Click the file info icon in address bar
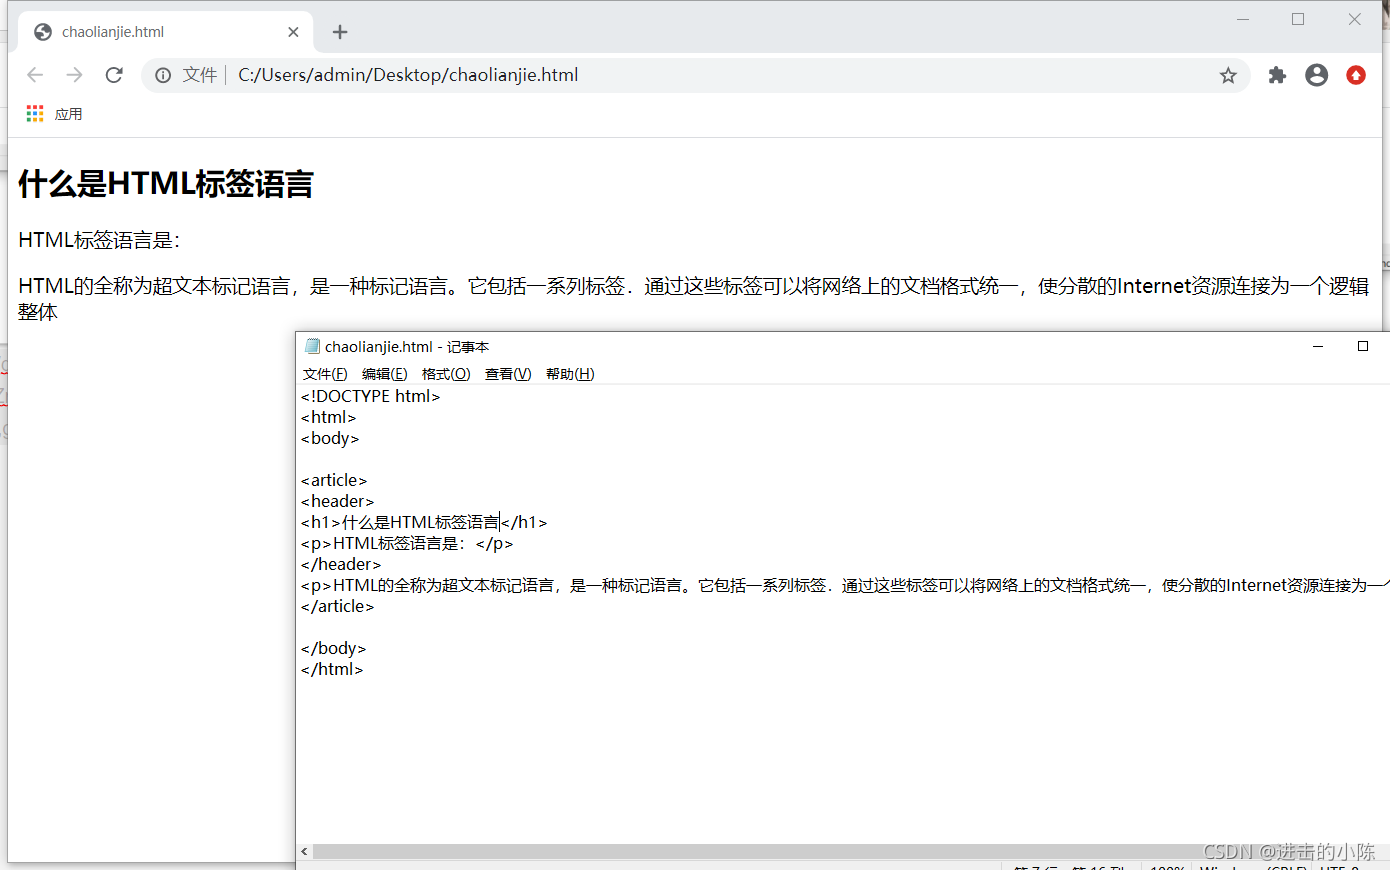The image size is (1390, 870). [163, 75]
